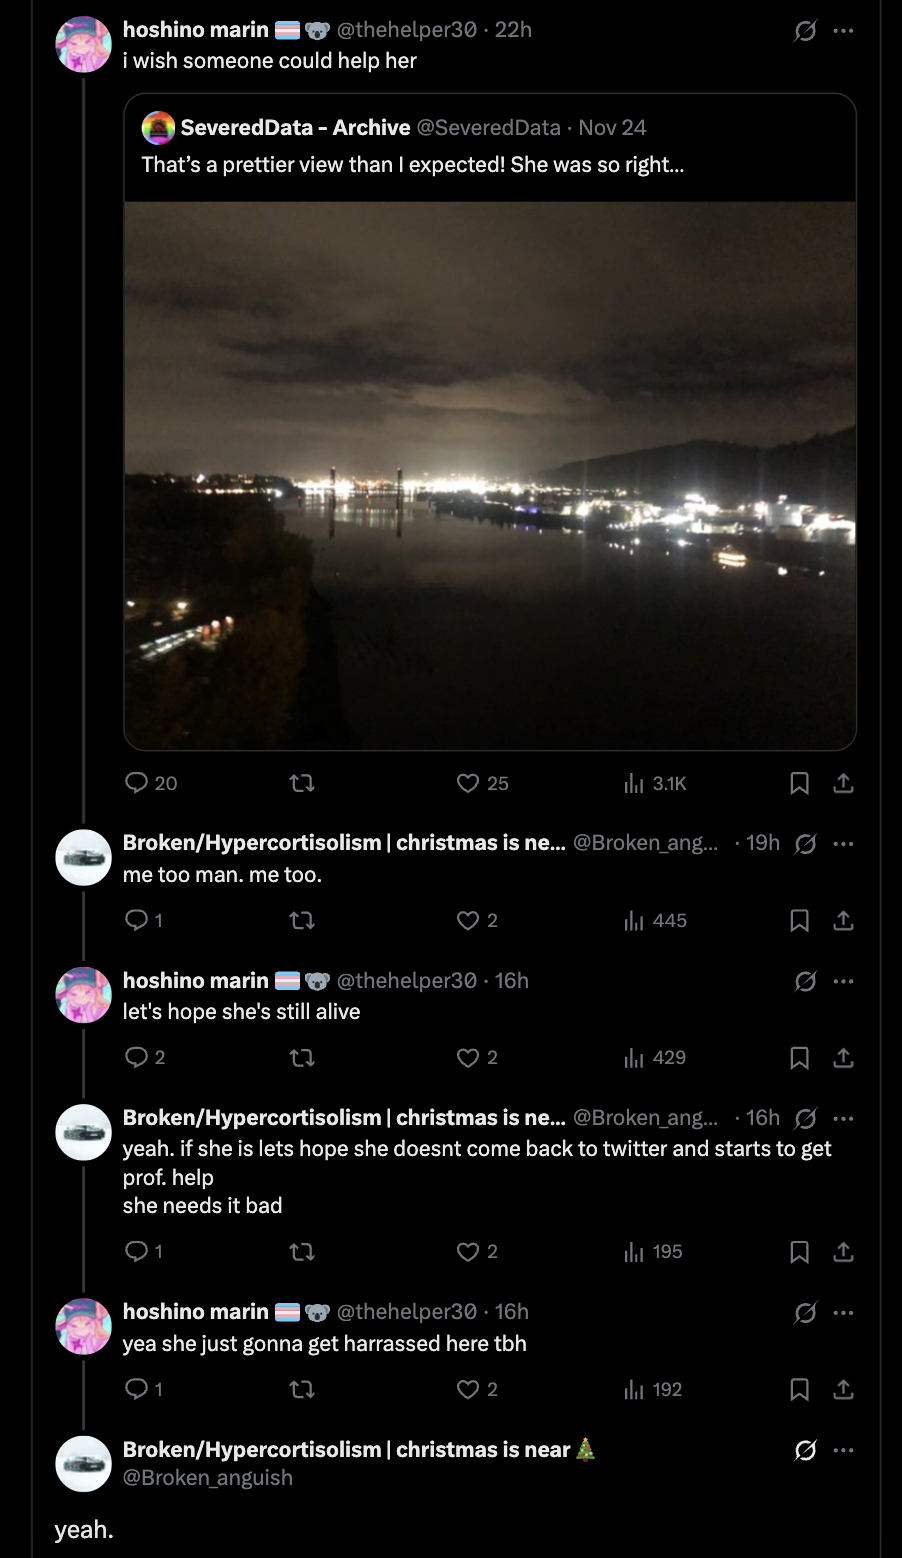Like the 'me too man. me too.' reply

(468, 920)
